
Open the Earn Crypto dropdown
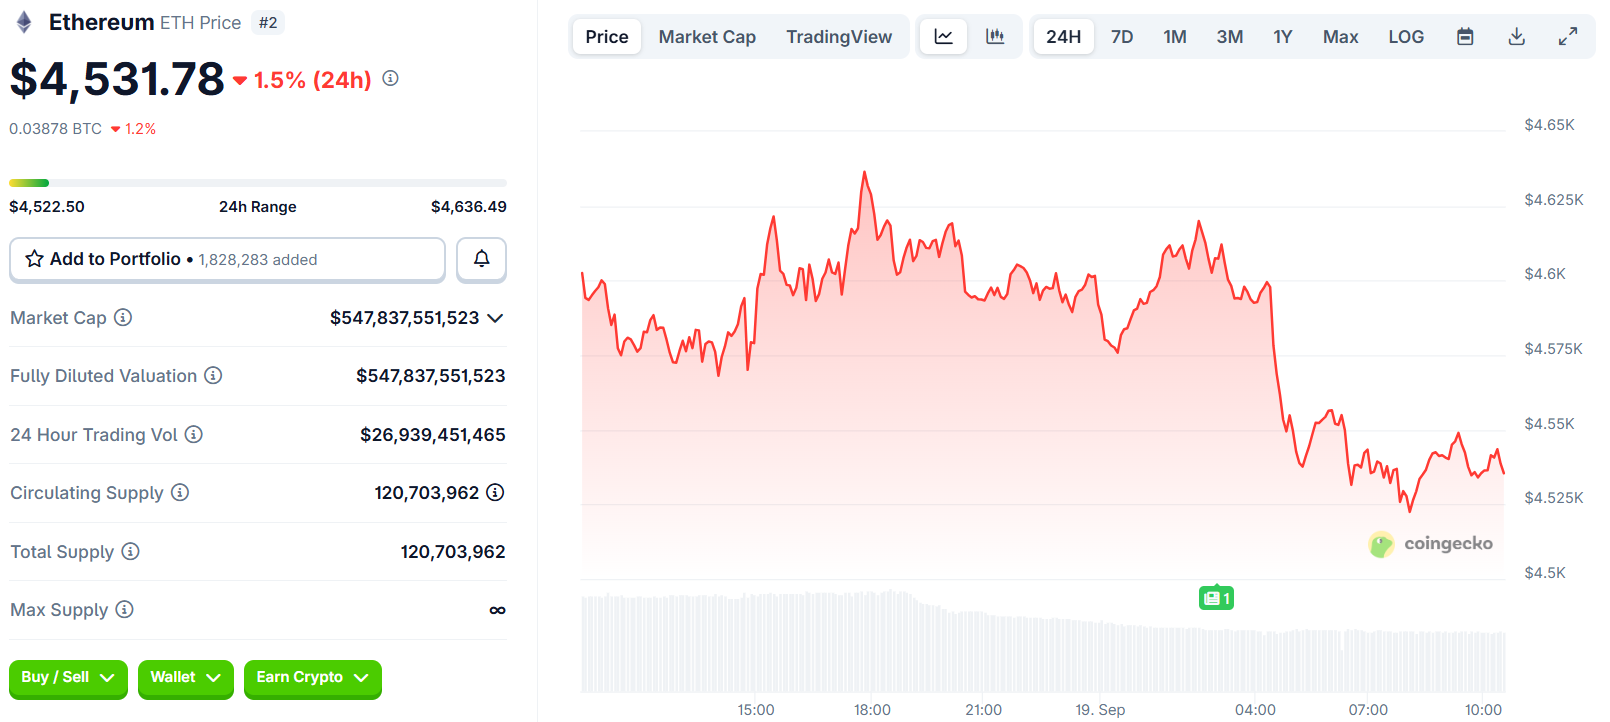point(312,678)
